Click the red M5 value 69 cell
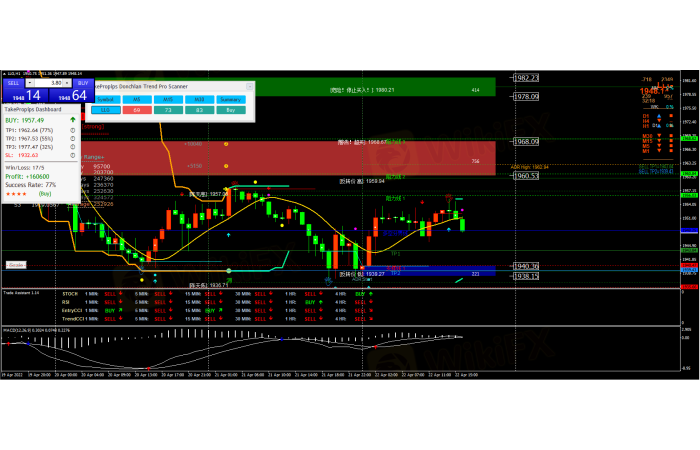Image resolution: width=700 pixels, height=450 pixels. [136, 110]
